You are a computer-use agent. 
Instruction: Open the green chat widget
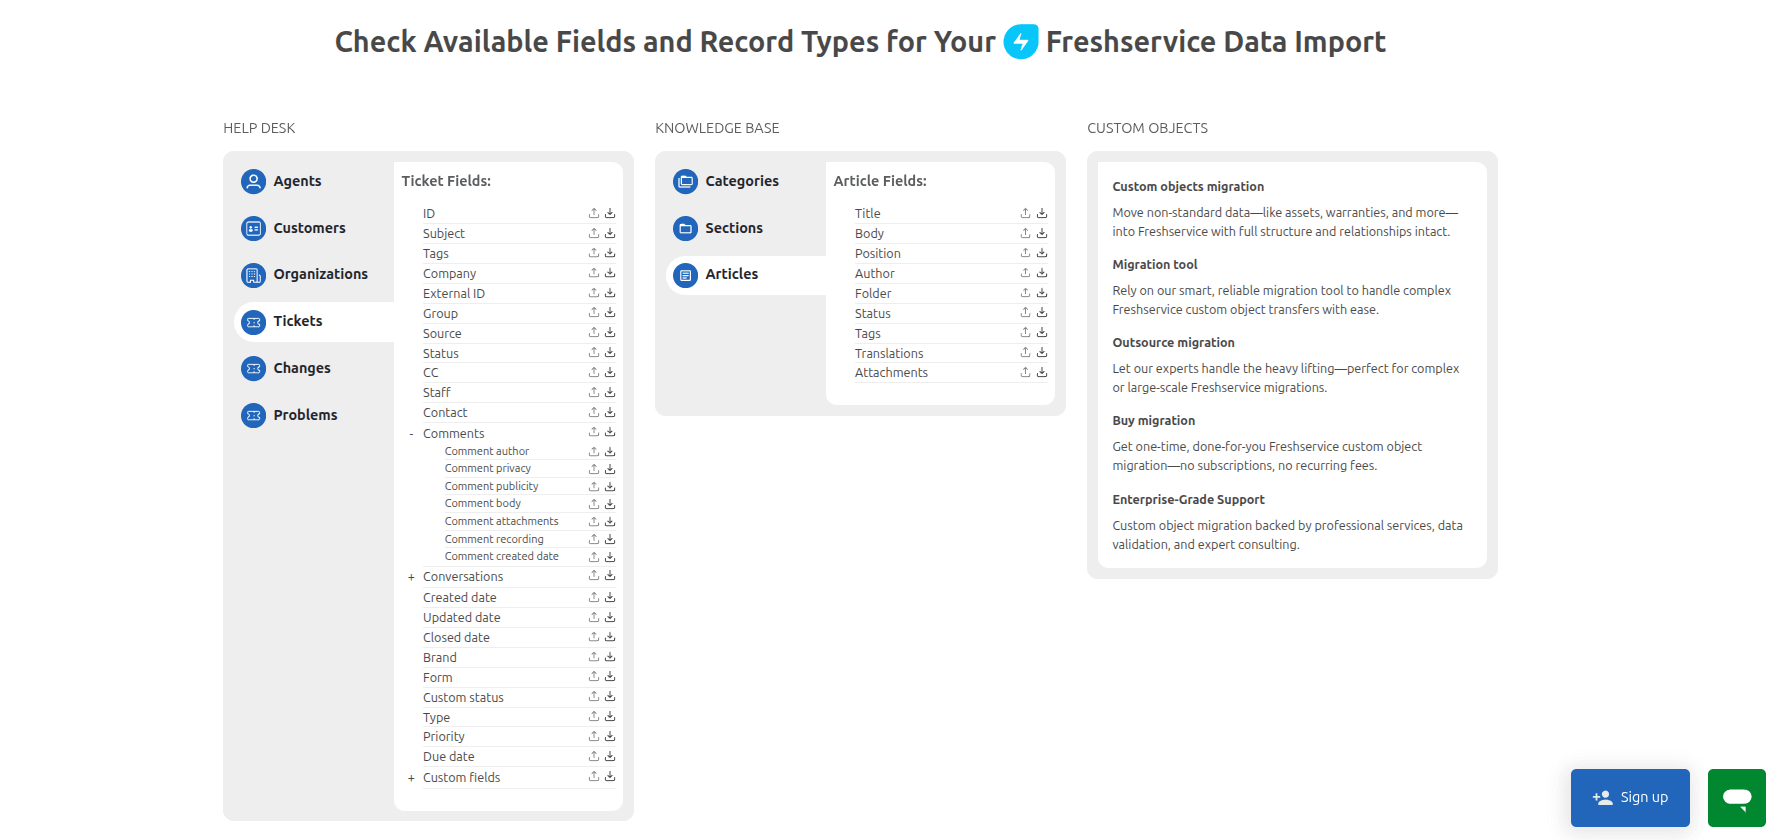[x=1736, y=798]
